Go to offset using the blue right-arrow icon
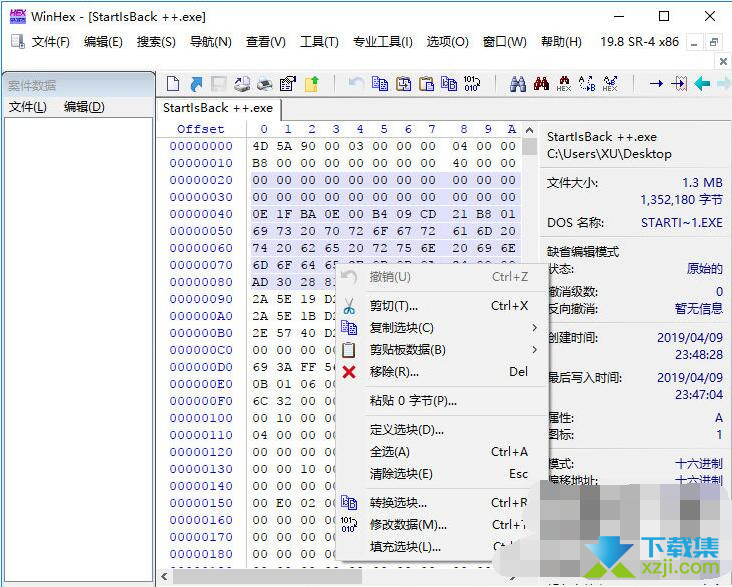This screenshot has height=587, width=732. point(656,84)
